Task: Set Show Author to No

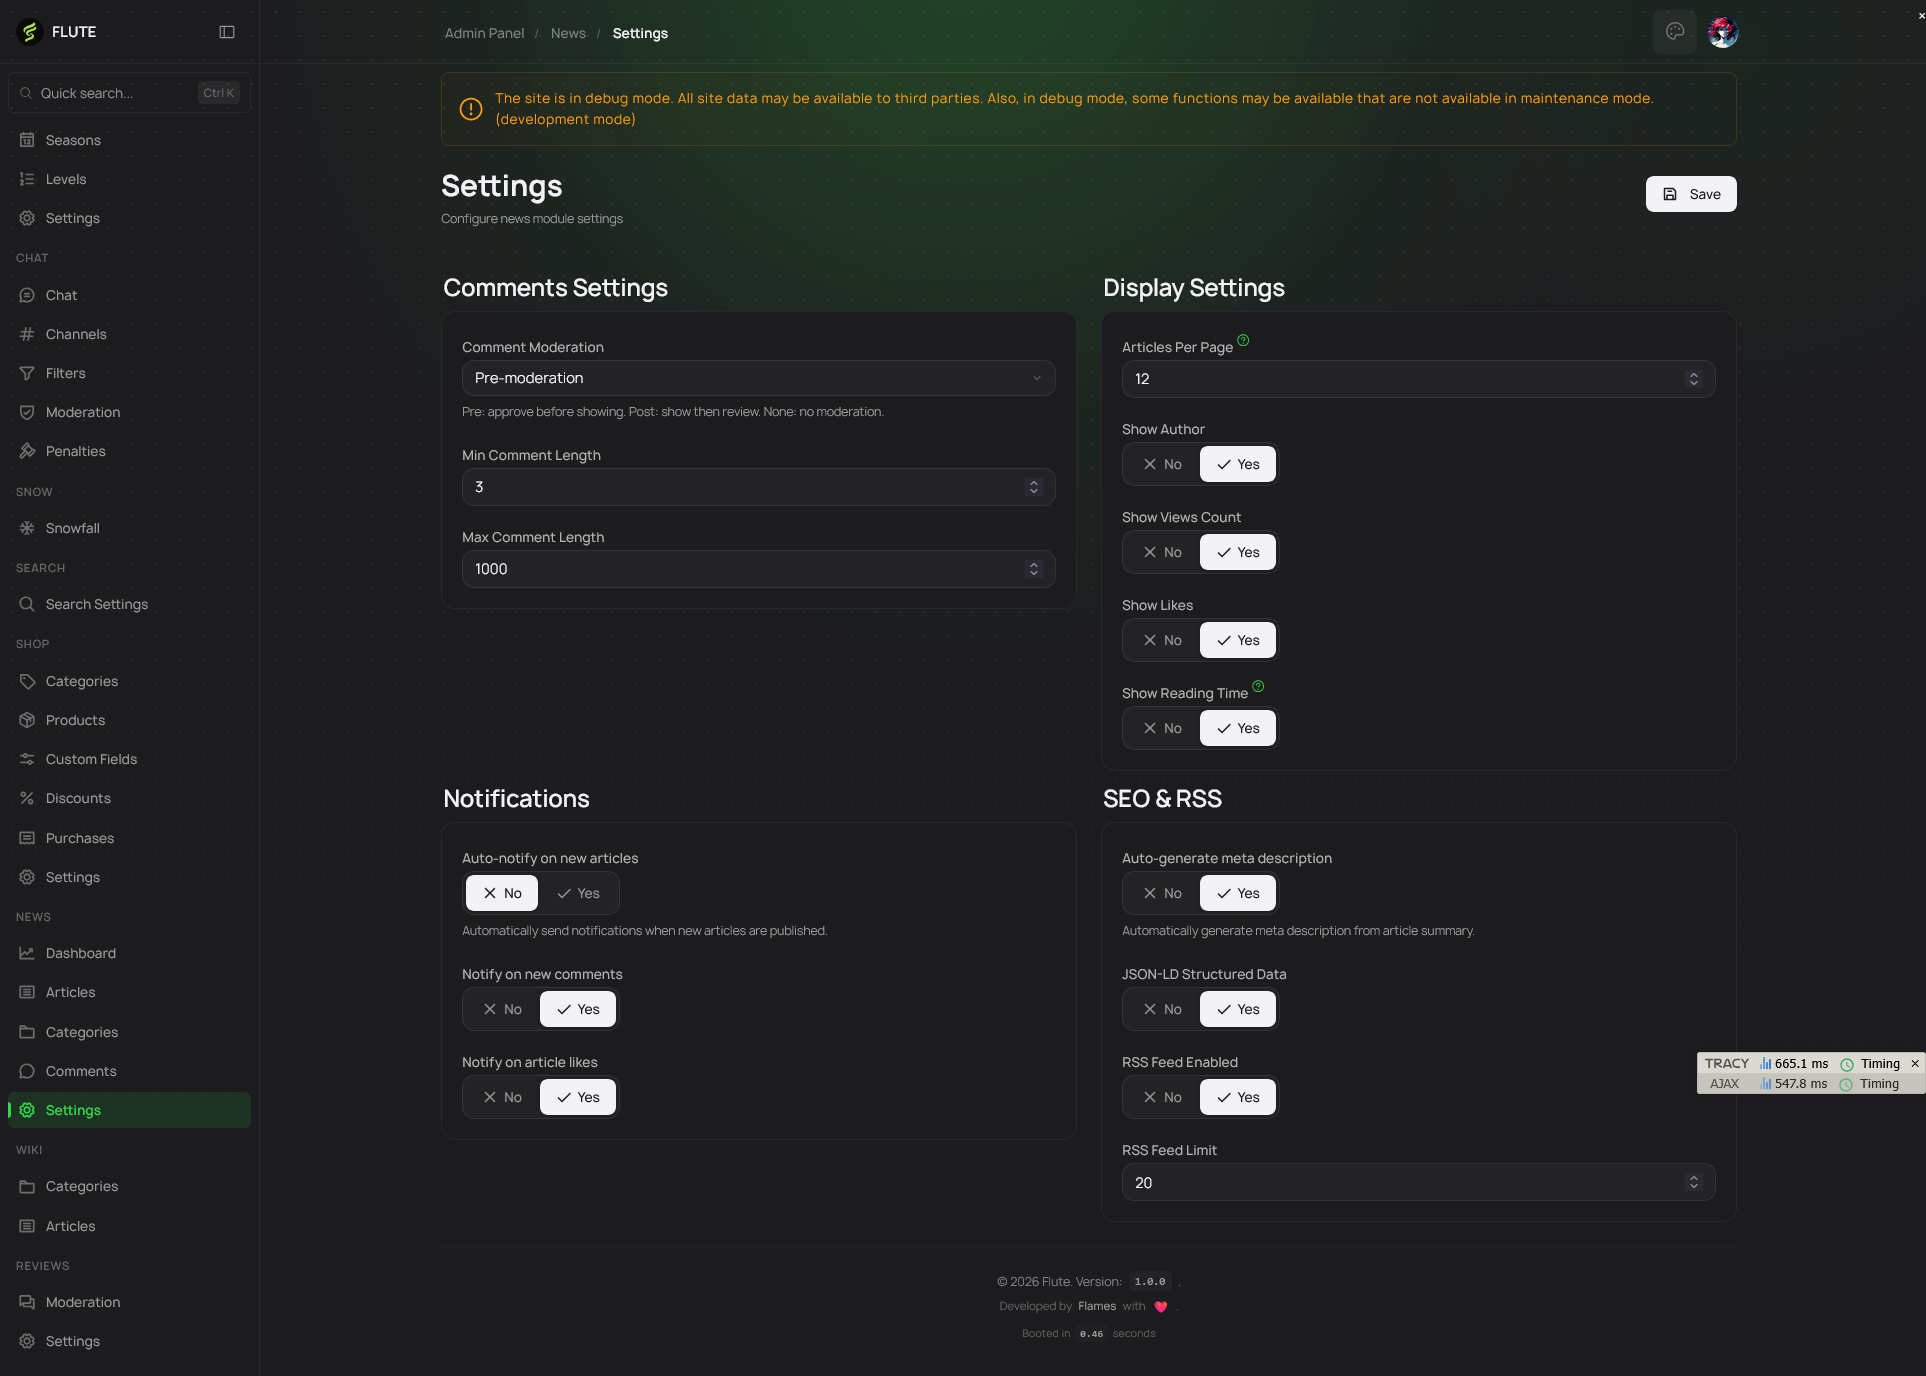Action: pos(1162,464)
